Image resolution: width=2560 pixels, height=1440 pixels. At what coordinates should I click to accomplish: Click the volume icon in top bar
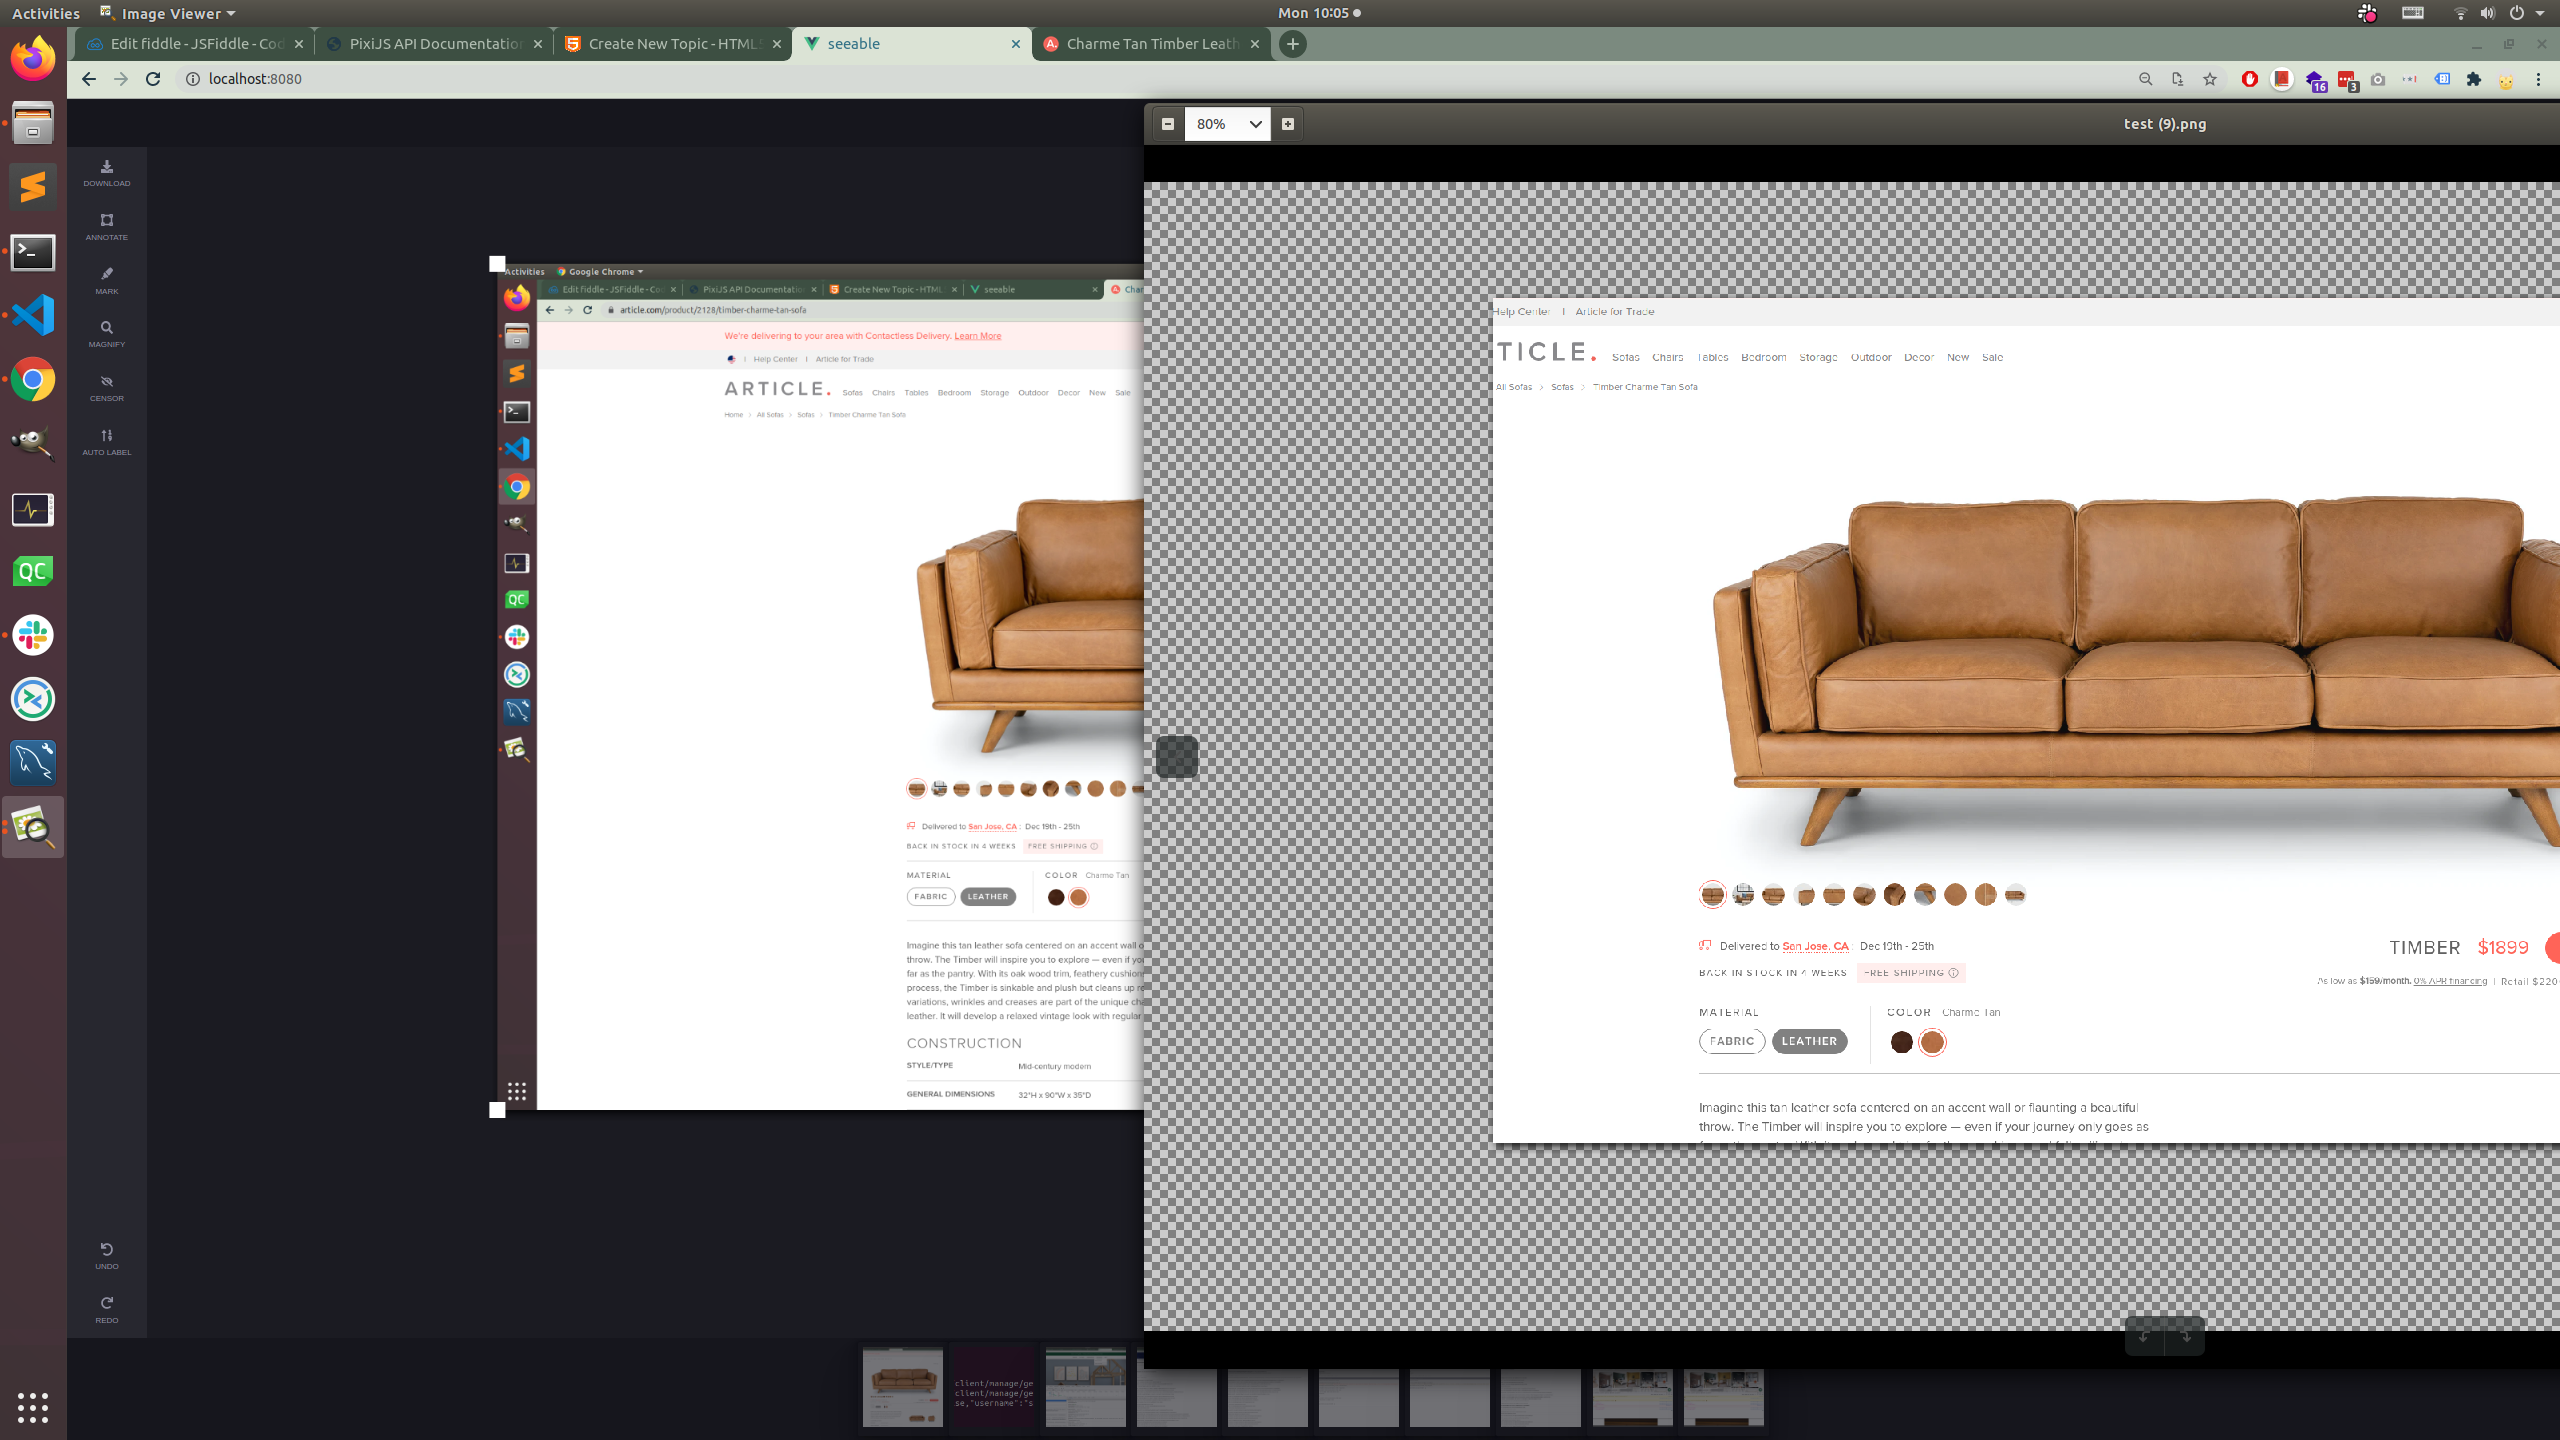coord(2487,13)
